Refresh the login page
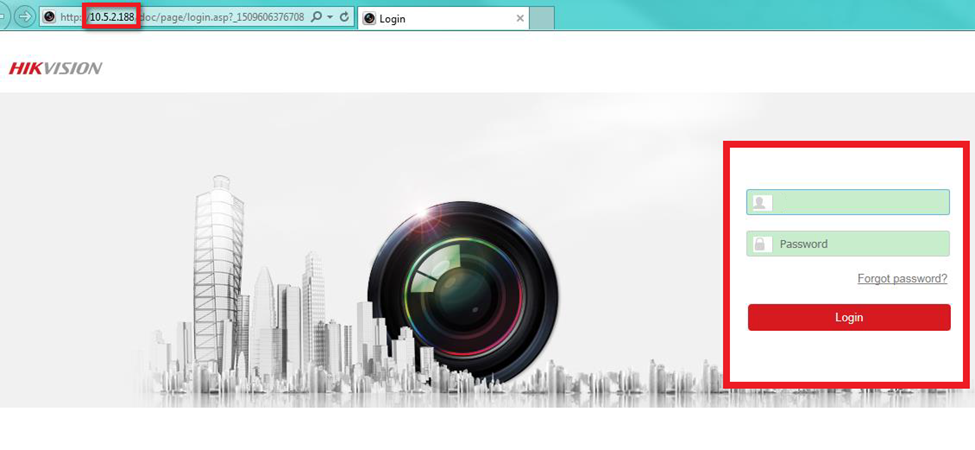Screen dimensions: 975x450 (345, 18)
